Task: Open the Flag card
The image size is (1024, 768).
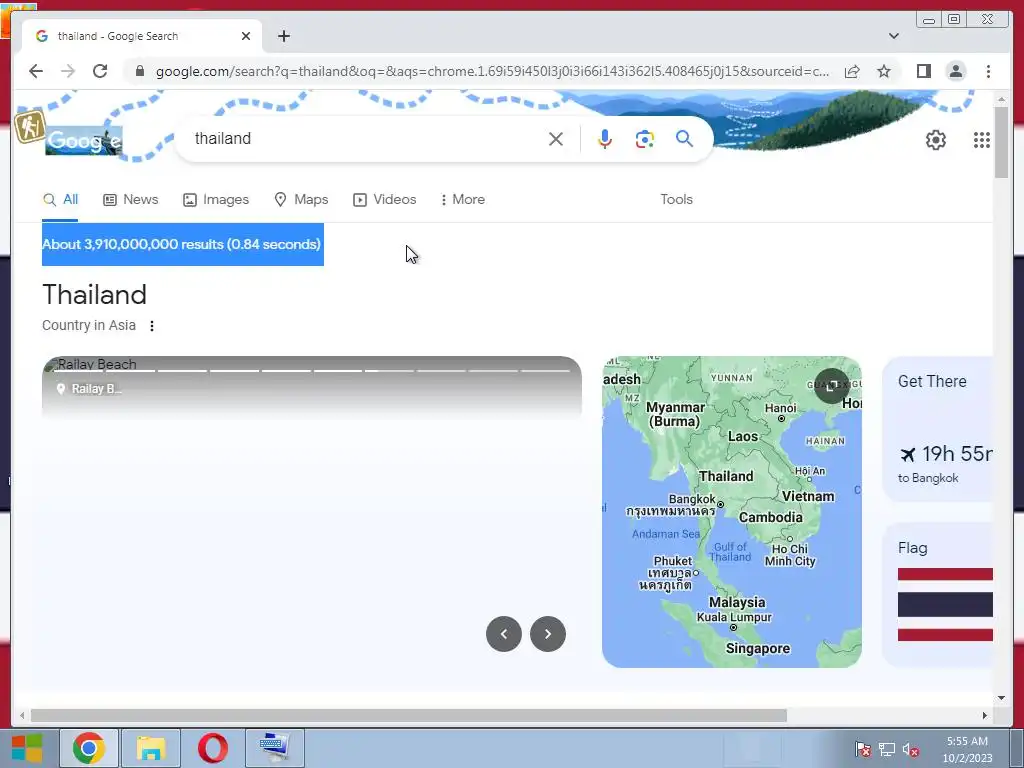Action: 938,595
